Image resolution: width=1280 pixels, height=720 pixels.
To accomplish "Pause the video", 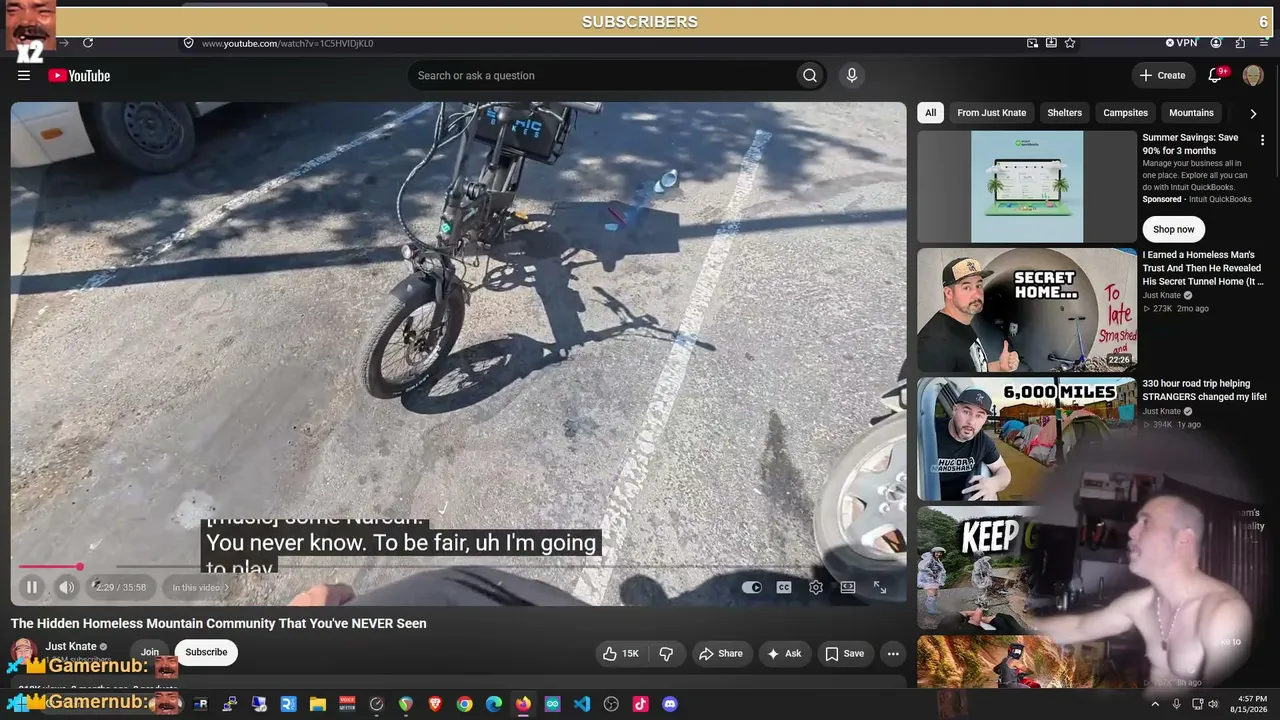I will [32, 588].
